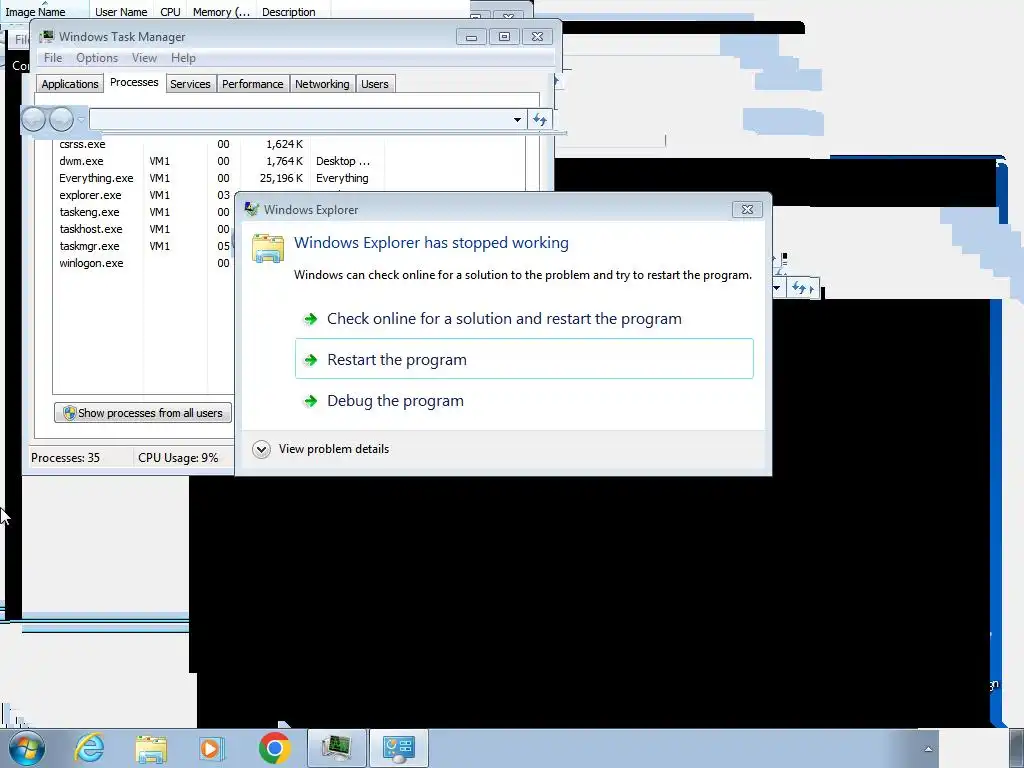
Task: Open the File menu in Task Manager
Action: [53, 57]
